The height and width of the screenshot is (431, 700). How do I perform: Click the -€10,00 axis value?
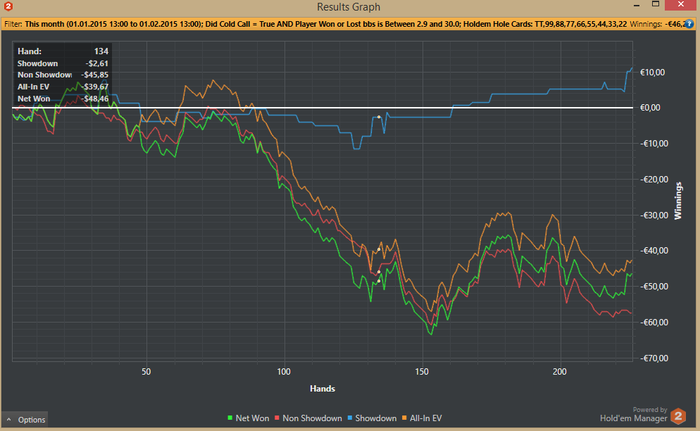654,143
